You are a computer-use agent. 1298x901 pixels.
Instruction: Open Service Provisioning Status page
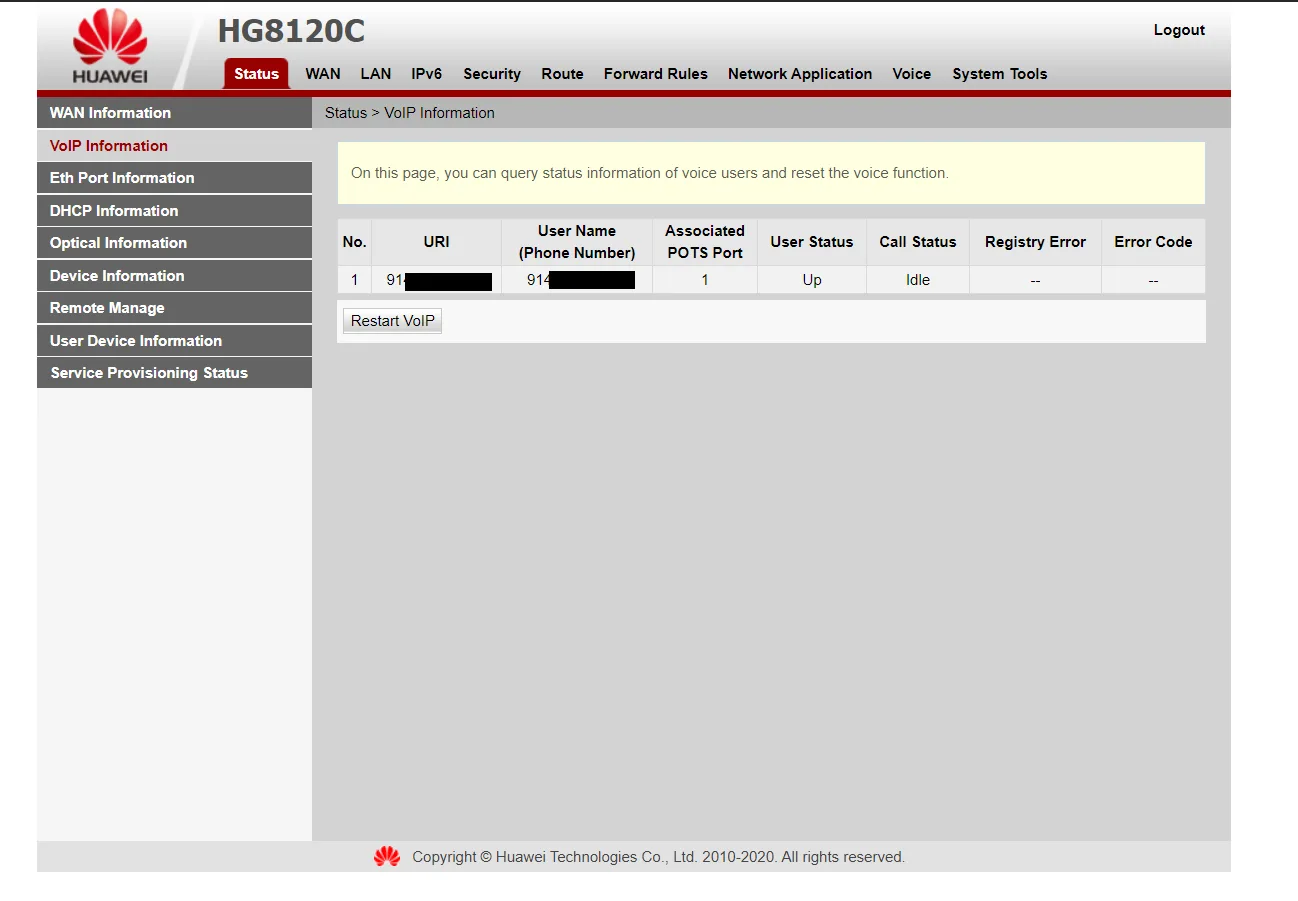pos(149,373)
